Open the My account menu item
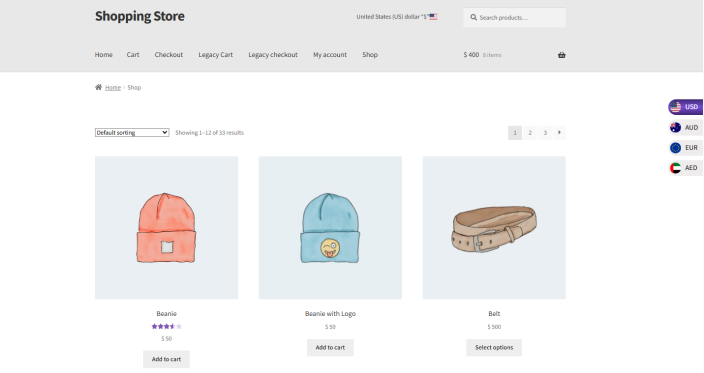Screen dimensions: 704x373 [330, 55]
